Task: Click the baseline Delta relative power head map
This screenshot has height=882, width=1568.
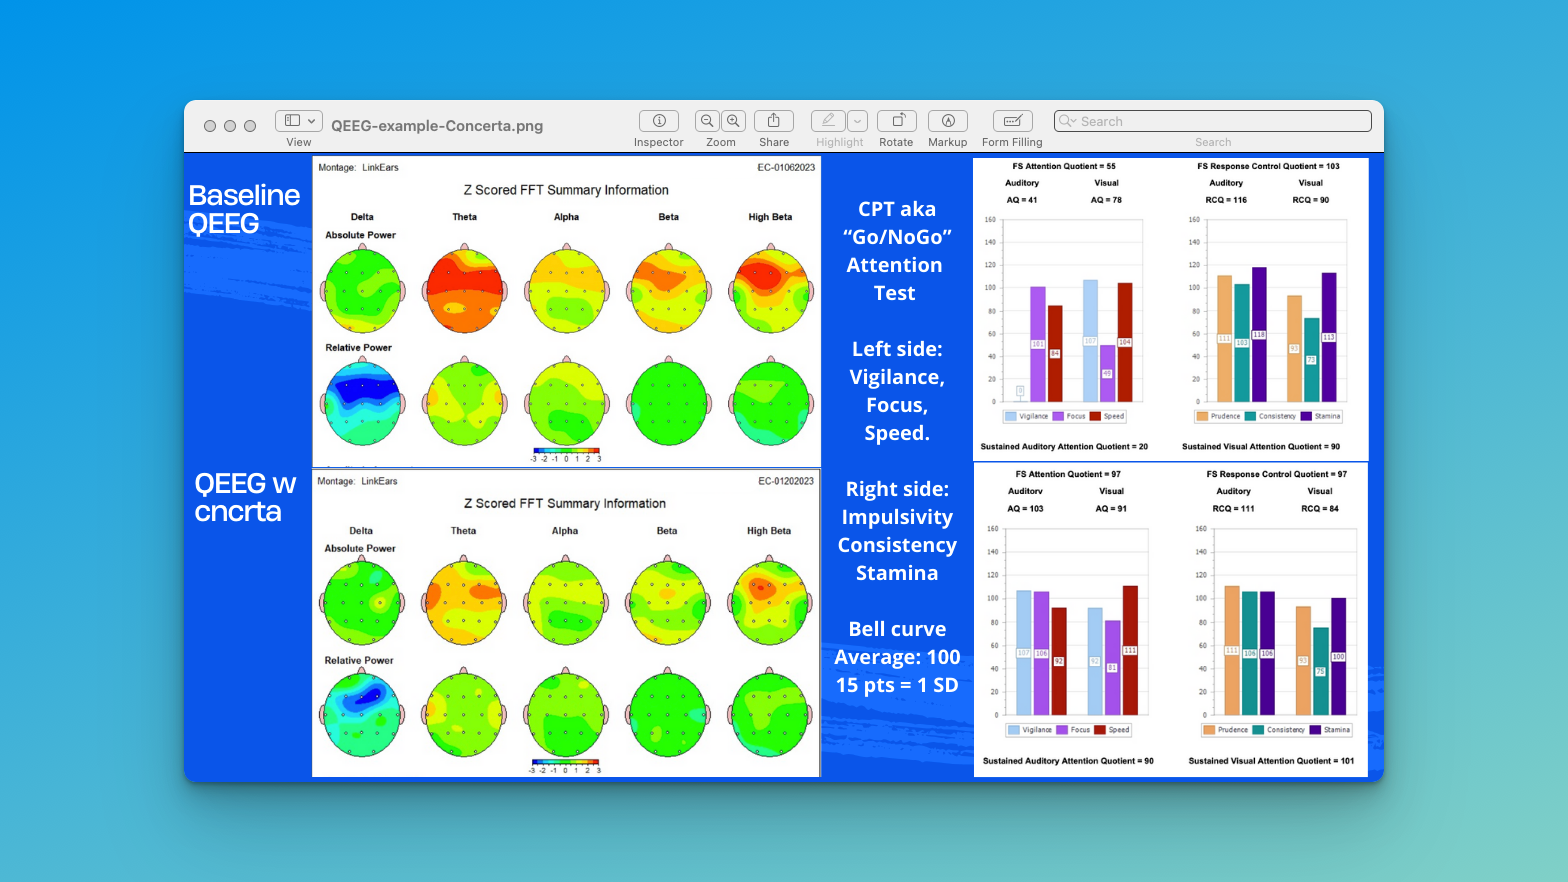Action: pos(362,403)
